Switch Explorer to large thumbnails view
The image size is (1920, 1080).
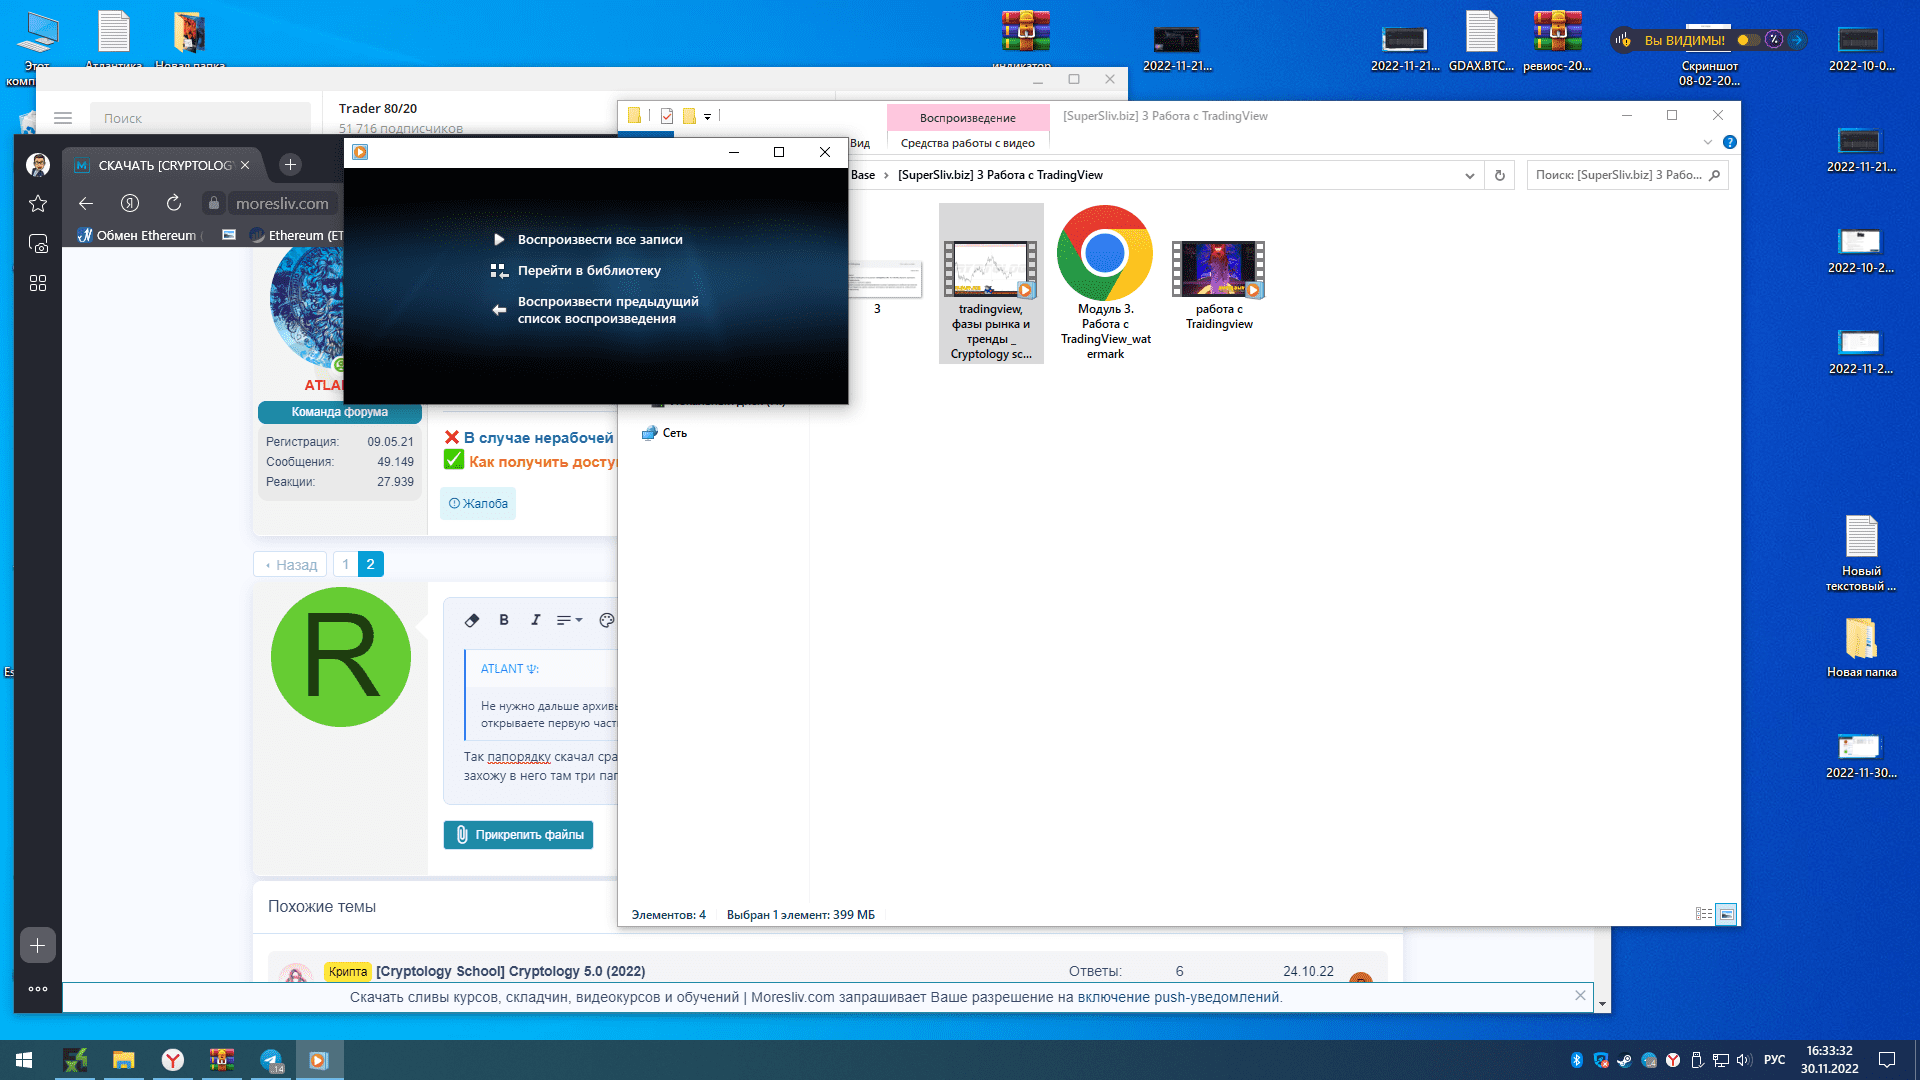pyautogui.click(x=1726, y=914)
